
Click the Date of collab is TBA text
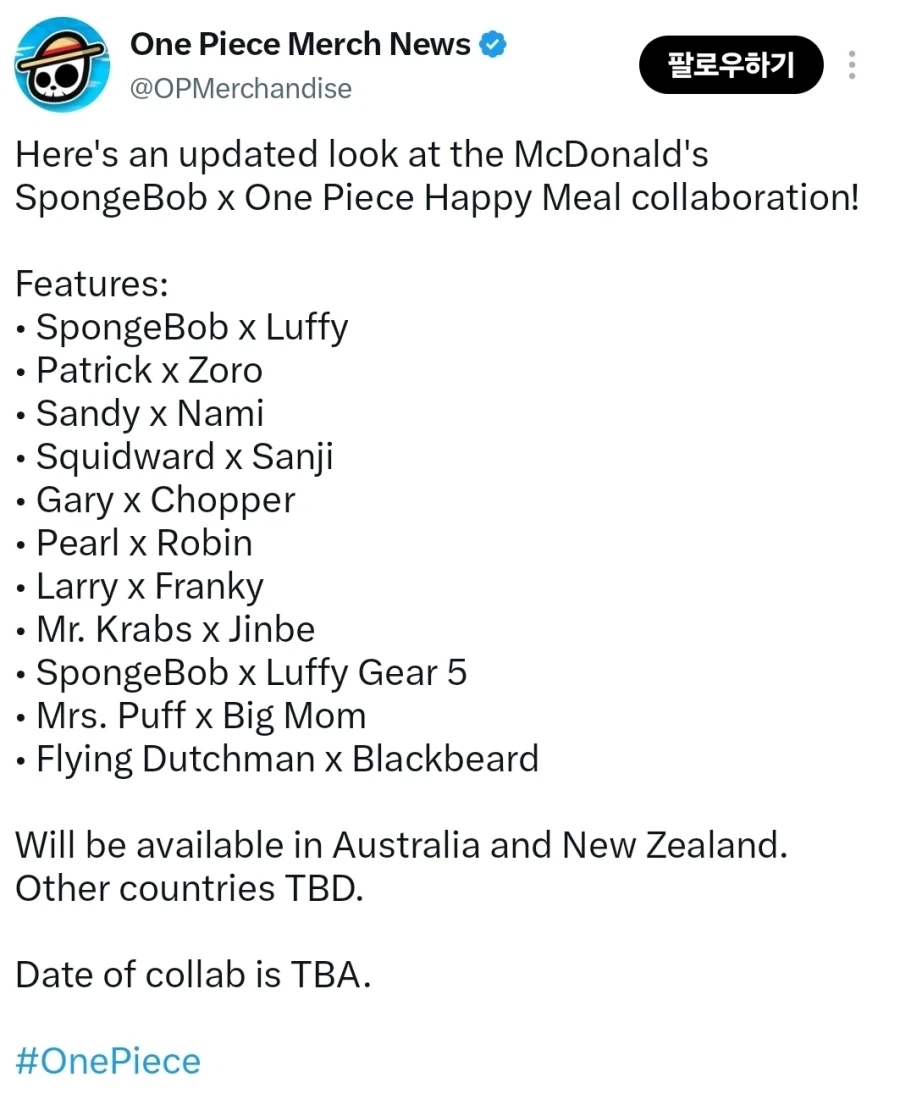193,975
